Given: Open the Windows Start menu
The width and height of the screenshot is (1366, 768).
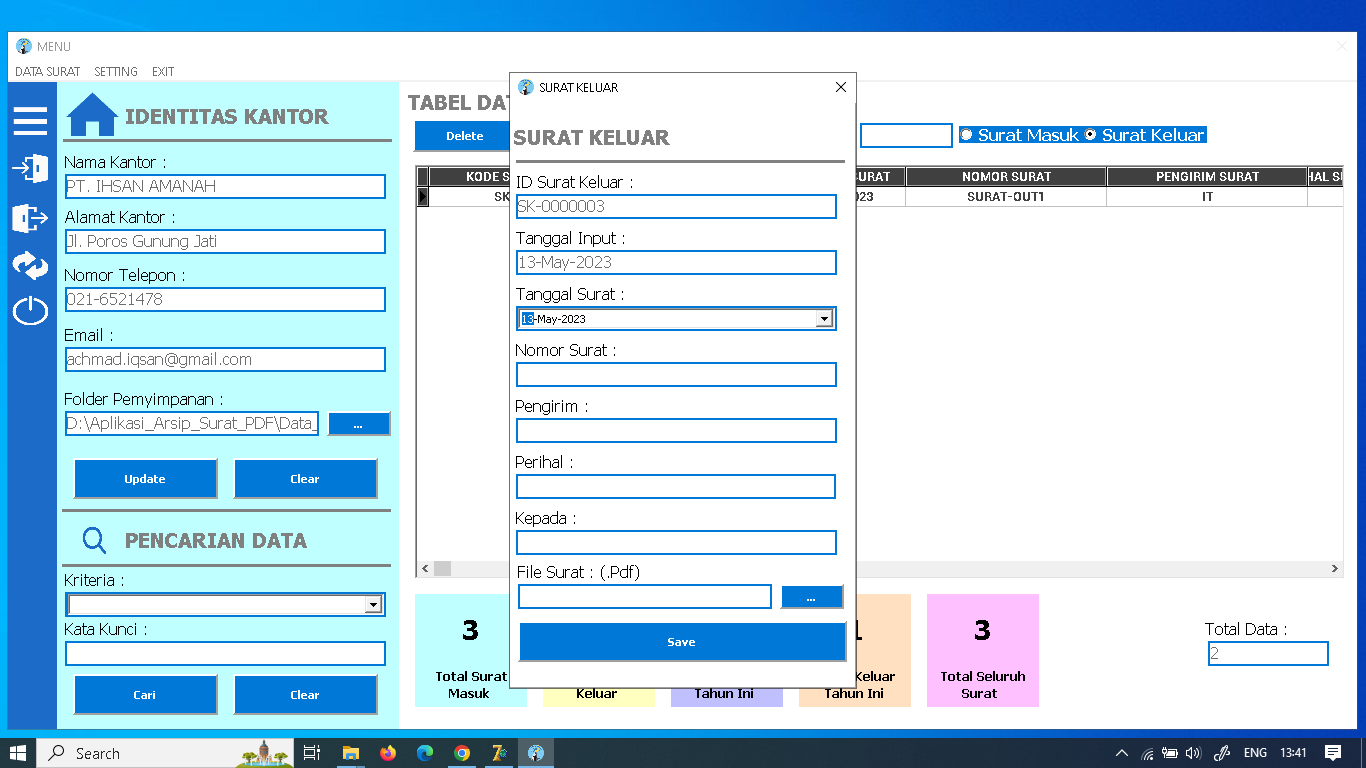Looking at the screenshot, I should [x=18, y=752].
